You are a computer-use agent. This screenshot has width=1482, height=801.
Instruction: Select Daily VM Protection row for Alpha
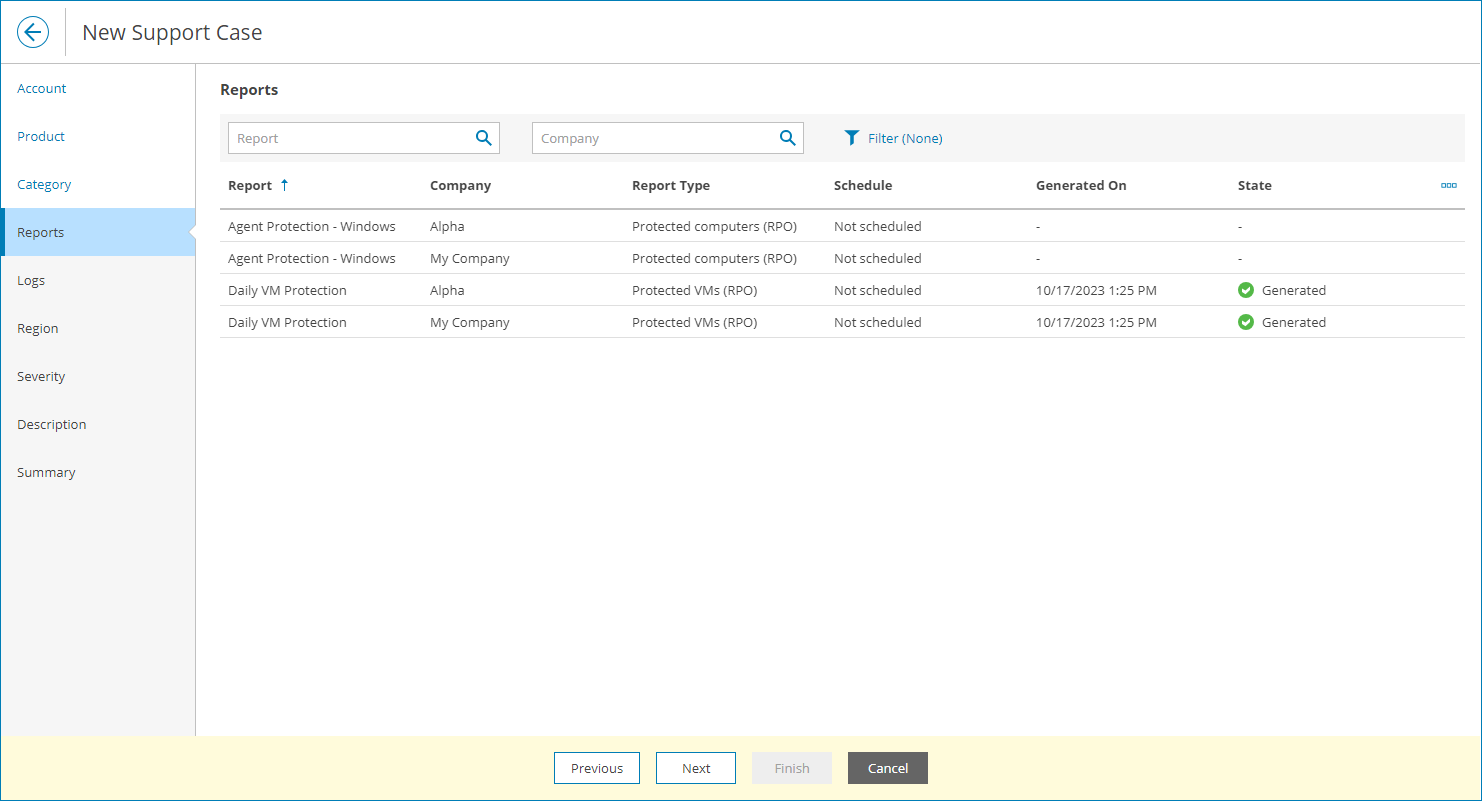(x=842, y=290)
